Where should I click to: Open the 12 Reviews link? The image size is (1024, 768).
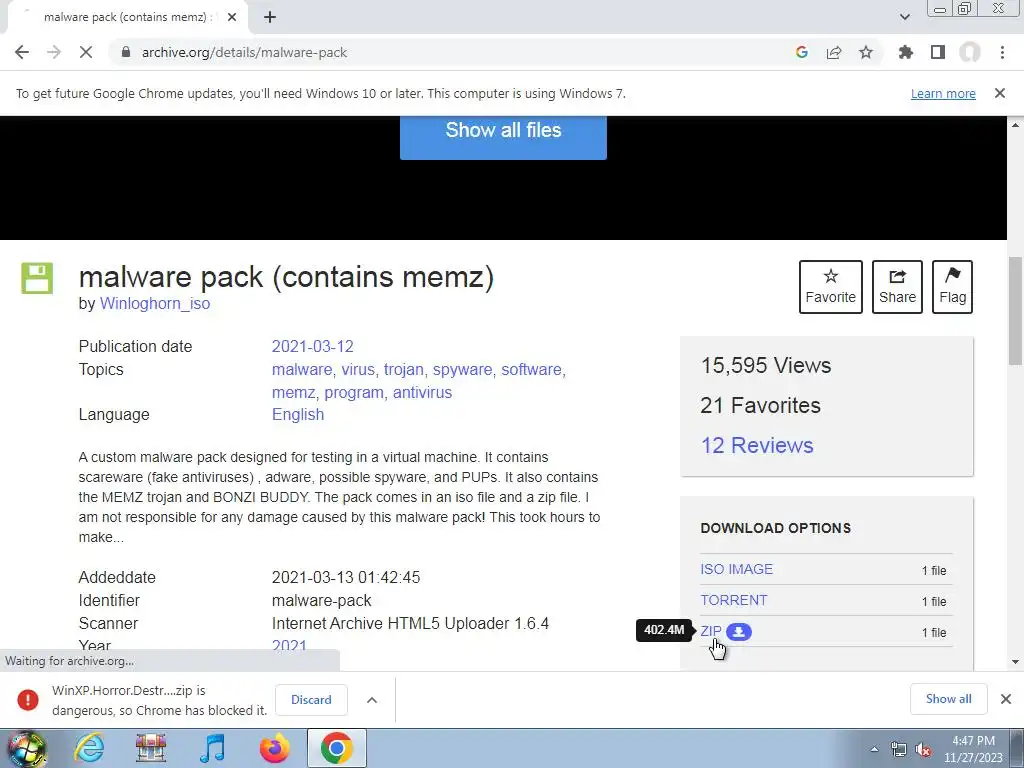click(x=757, y=445)
